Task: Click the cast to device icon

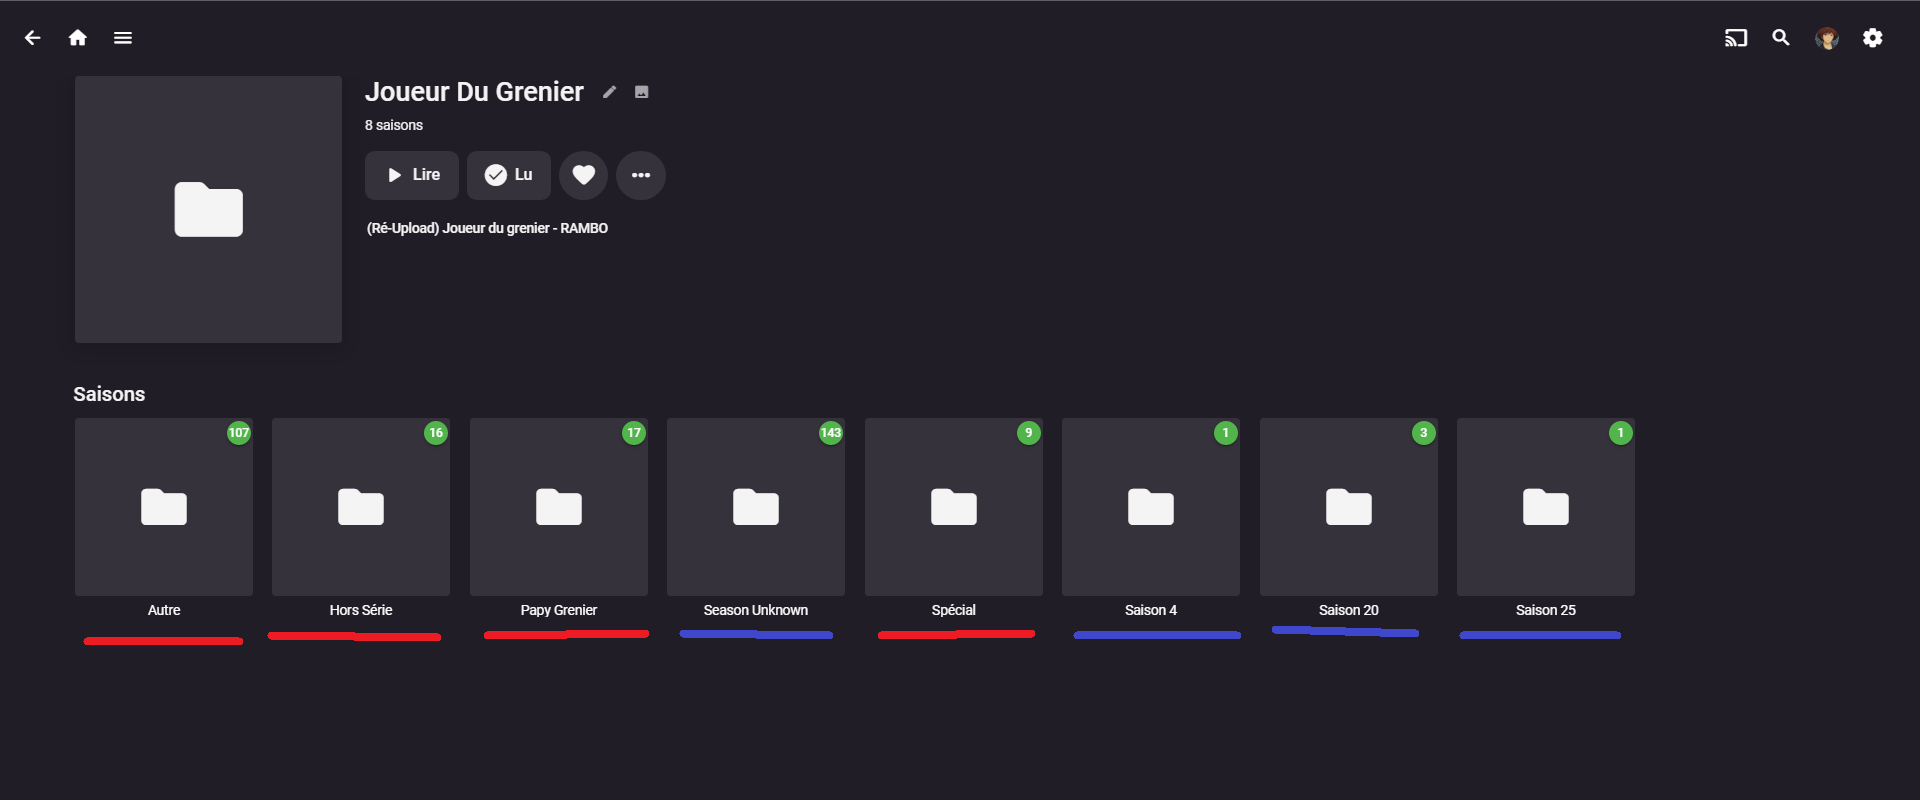Action: [1736, 38]
